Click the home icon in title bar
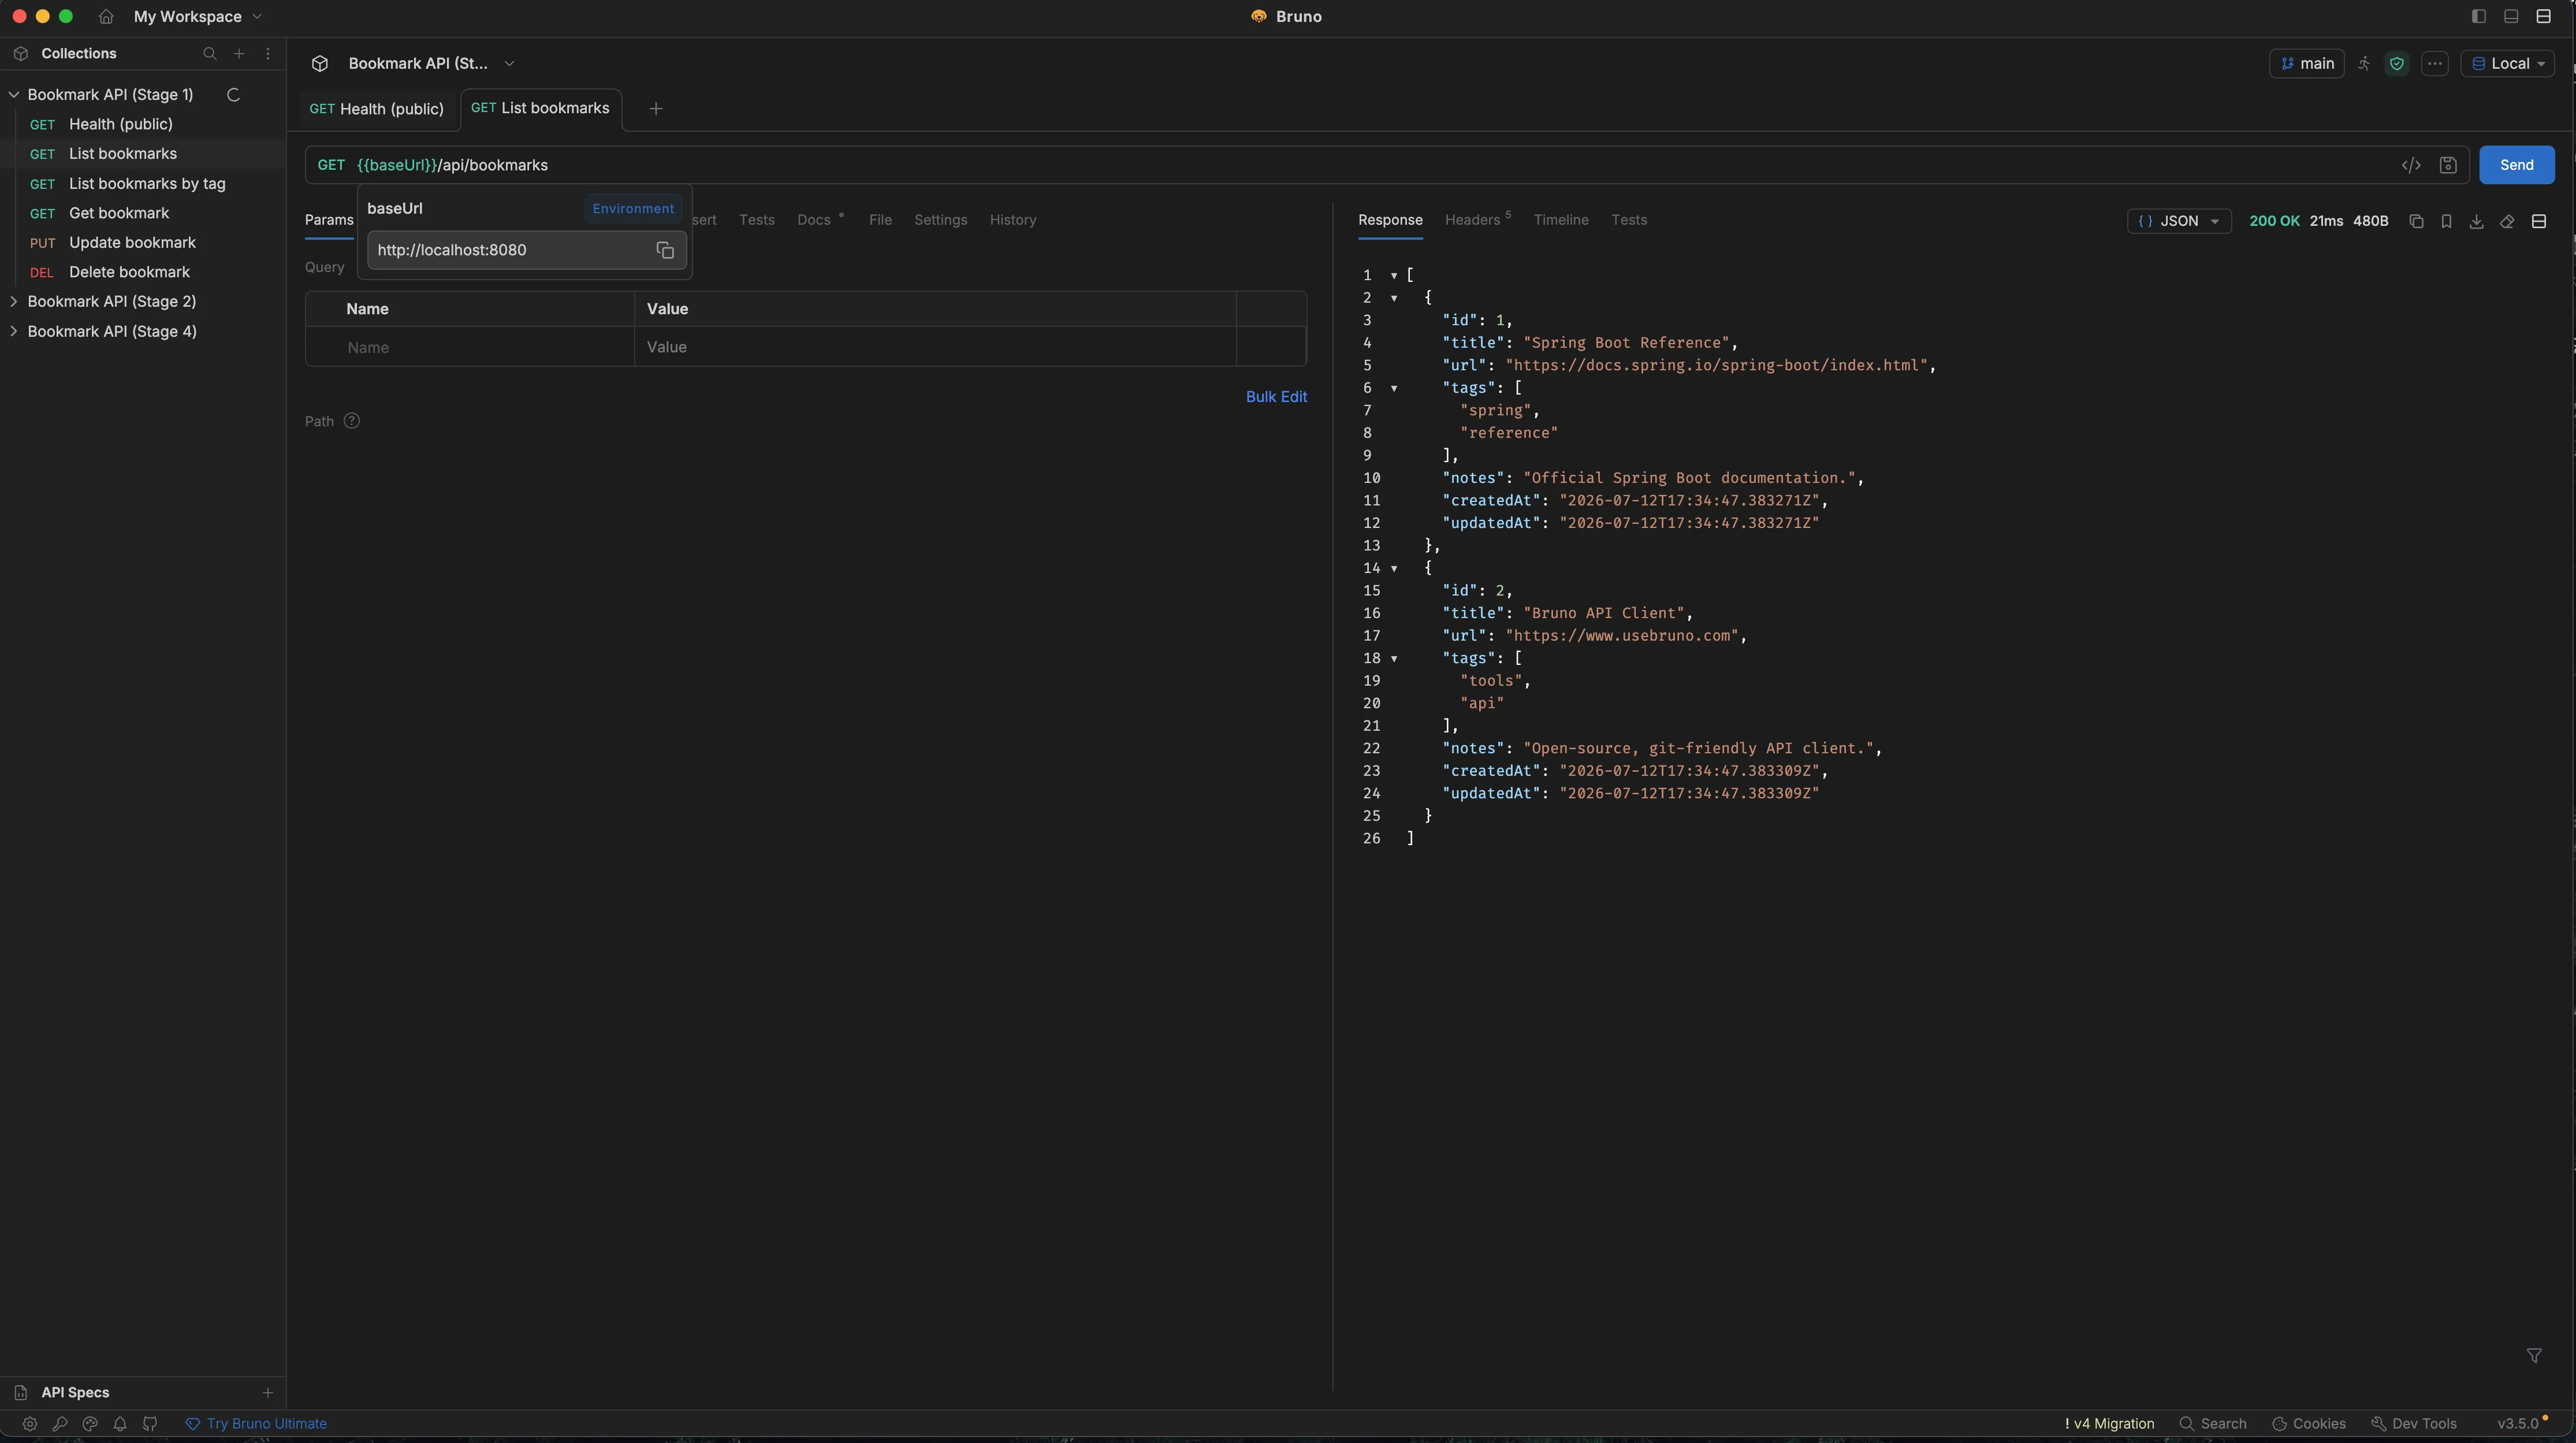This screenshot has height=1443, width=2576. tap(106, 16)
